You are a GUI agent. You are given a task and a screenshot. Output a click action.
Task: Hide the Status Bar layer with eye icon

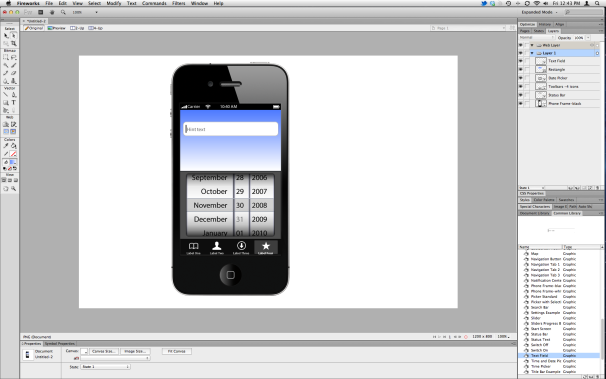coord(521,95)
